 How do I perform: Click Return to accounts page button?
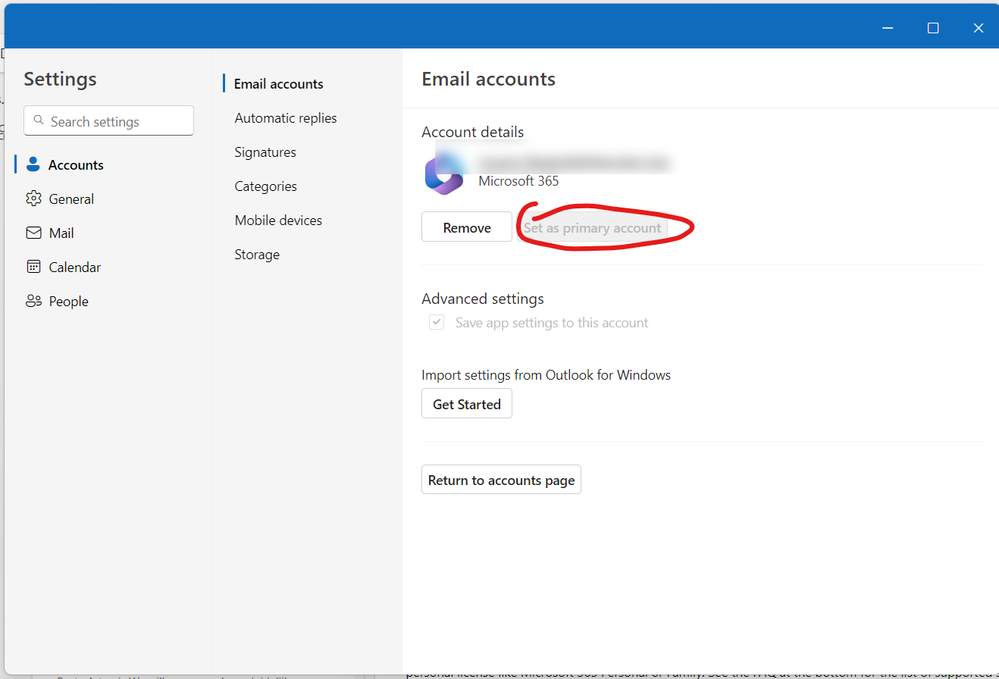[501, 480]
